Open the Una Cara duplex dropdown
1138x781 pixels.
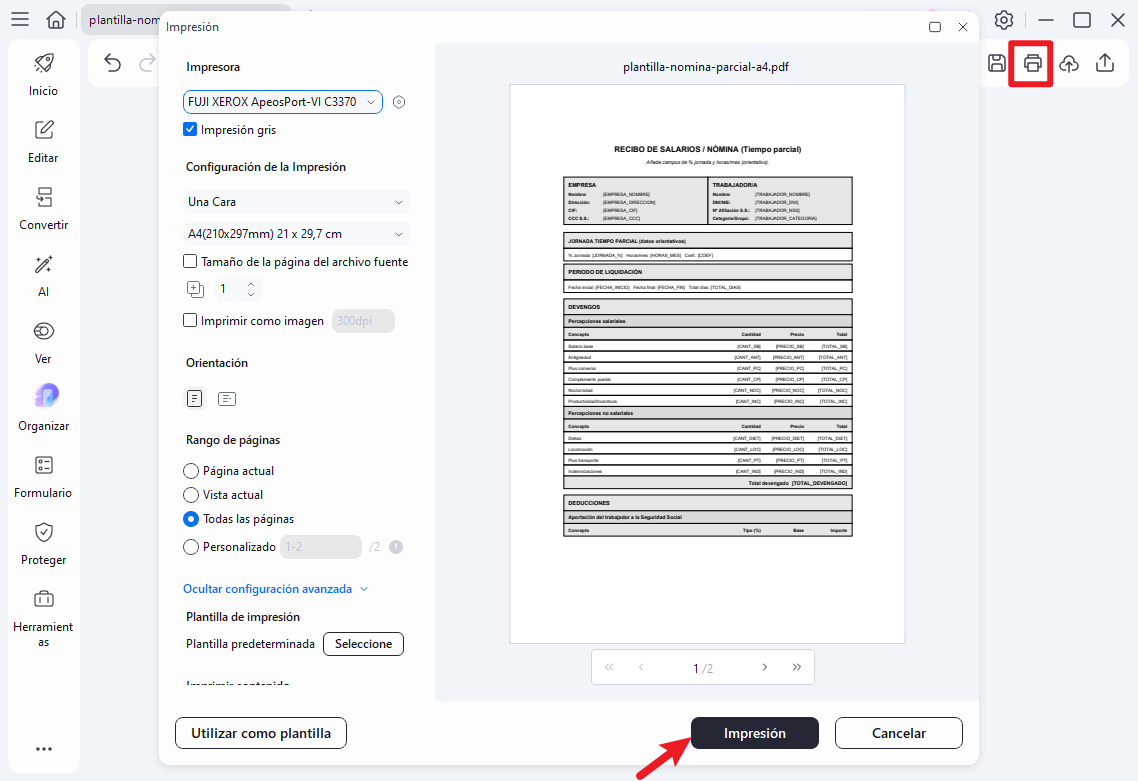[x=297, y=201]
